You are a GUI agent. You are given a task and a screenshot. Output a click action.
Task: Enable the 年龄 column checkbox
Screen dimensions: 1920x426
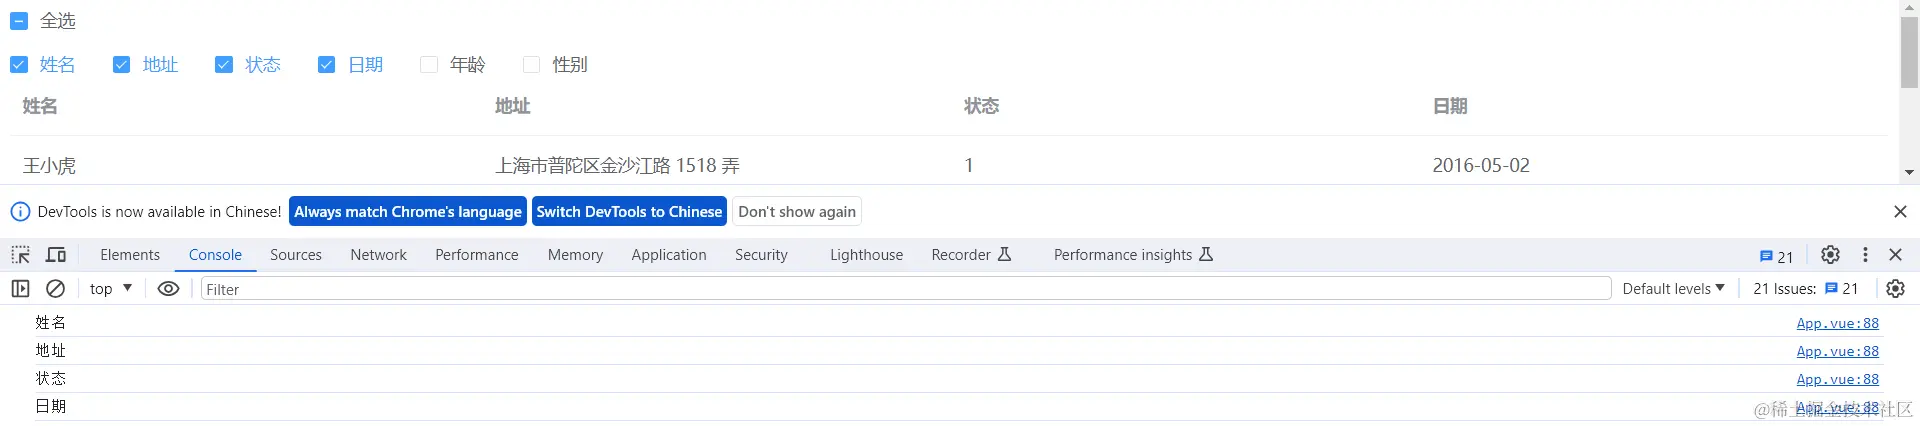point(429,65)
